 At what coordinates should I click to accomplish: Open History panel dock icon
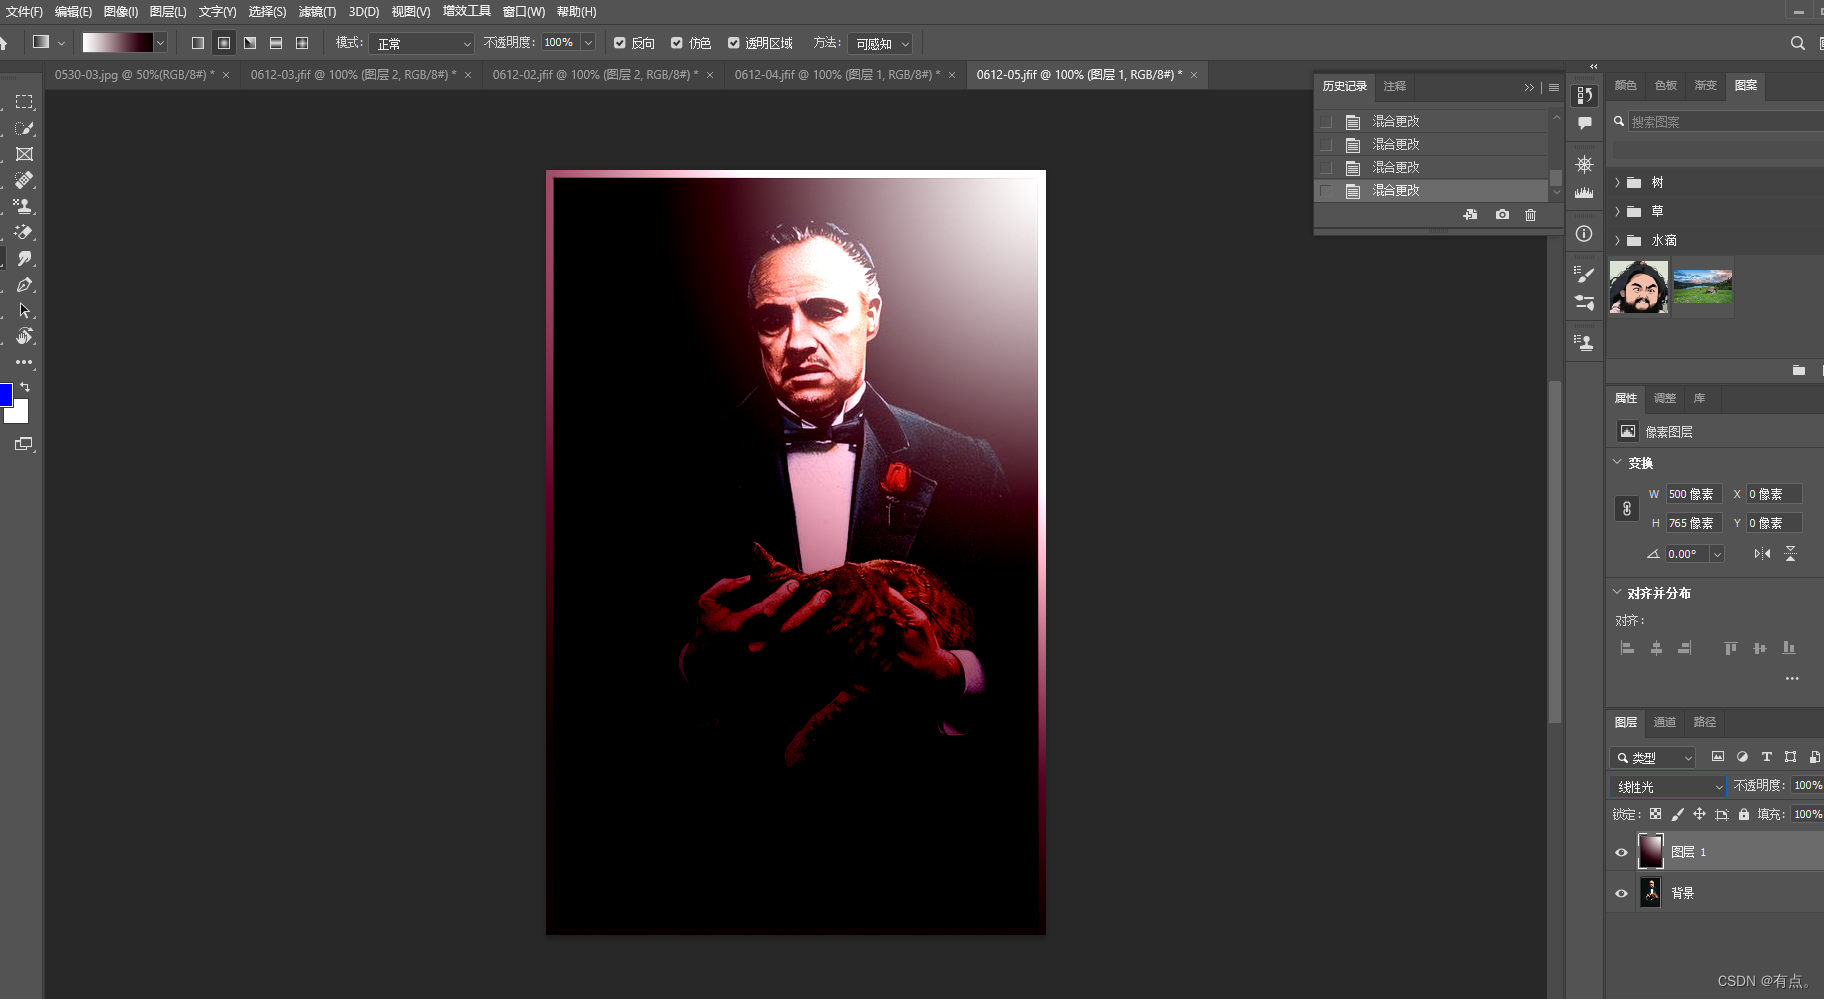[x=1585, y=95]
